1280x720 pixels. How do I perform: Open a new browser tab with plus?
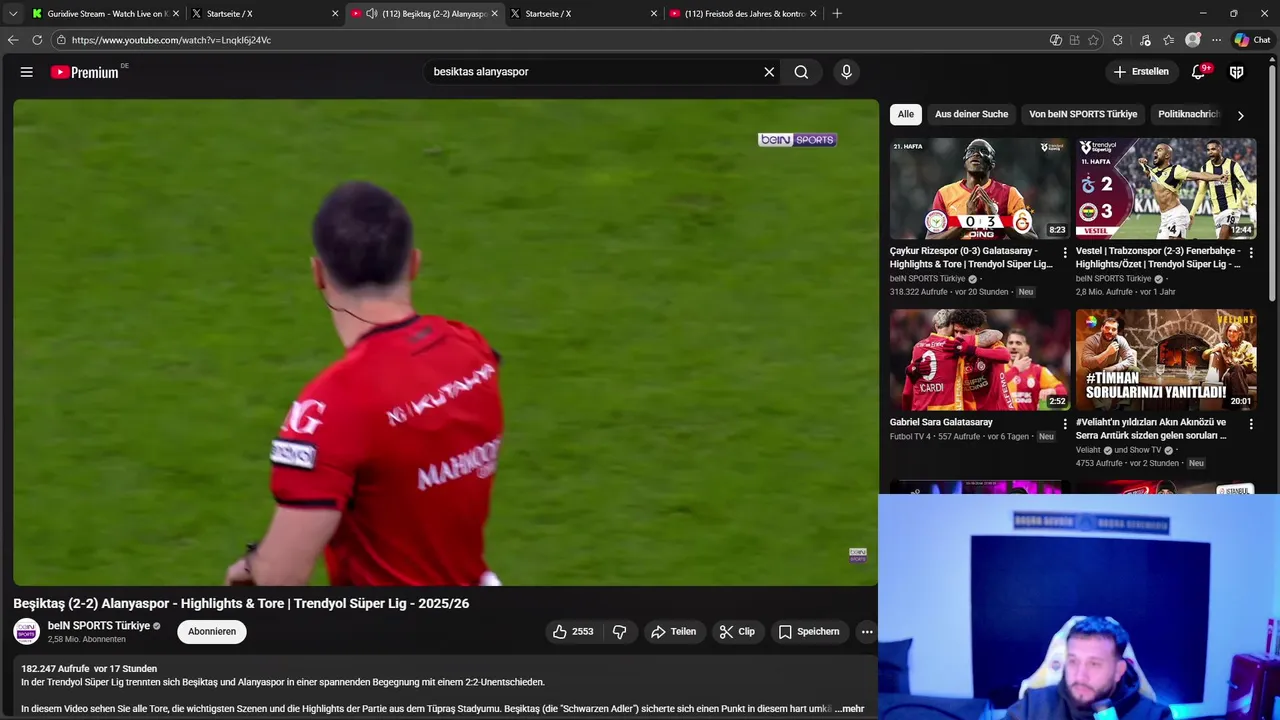click(x=837, y=14)
